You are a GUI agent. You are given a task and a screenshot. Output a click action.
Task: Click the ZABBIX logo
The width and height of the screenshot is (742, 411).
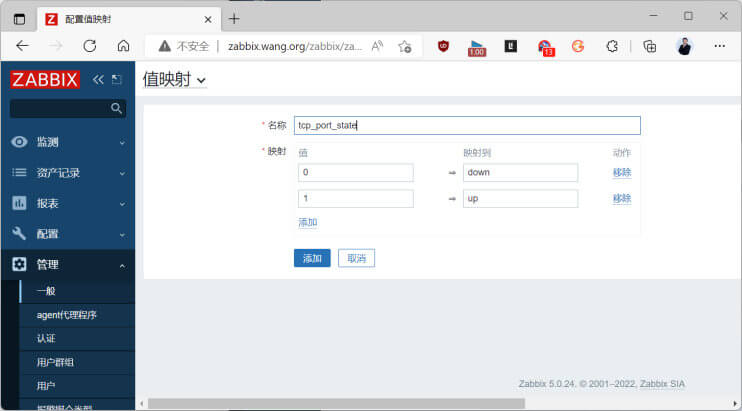(45, 79)
